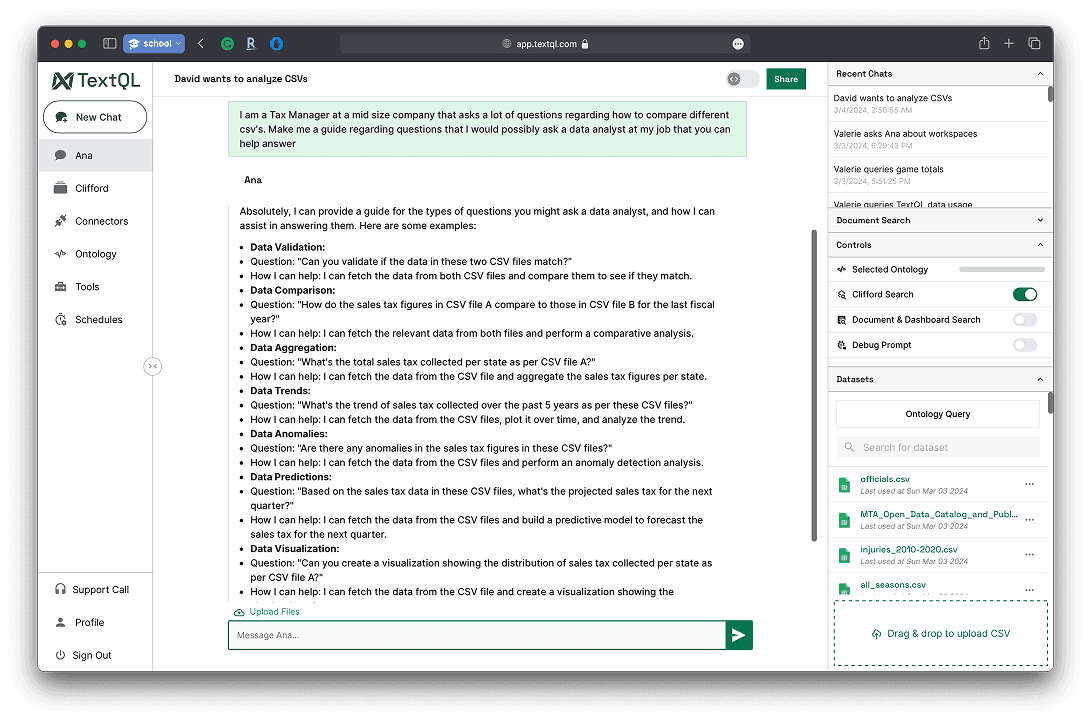This screenshot has height=722, width=1091.
Task: Click Upload Files link
Action: (x=267, y=612)
